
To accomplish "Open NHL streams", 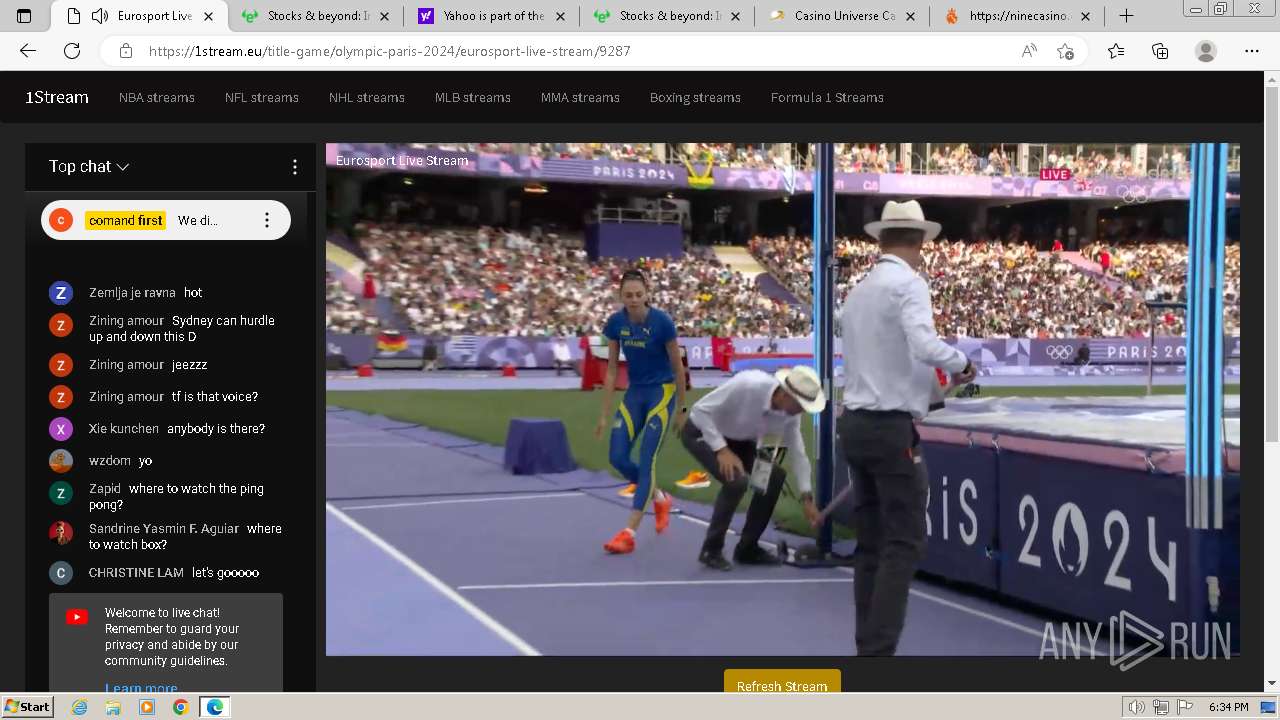I will click(x=367, y=97).
